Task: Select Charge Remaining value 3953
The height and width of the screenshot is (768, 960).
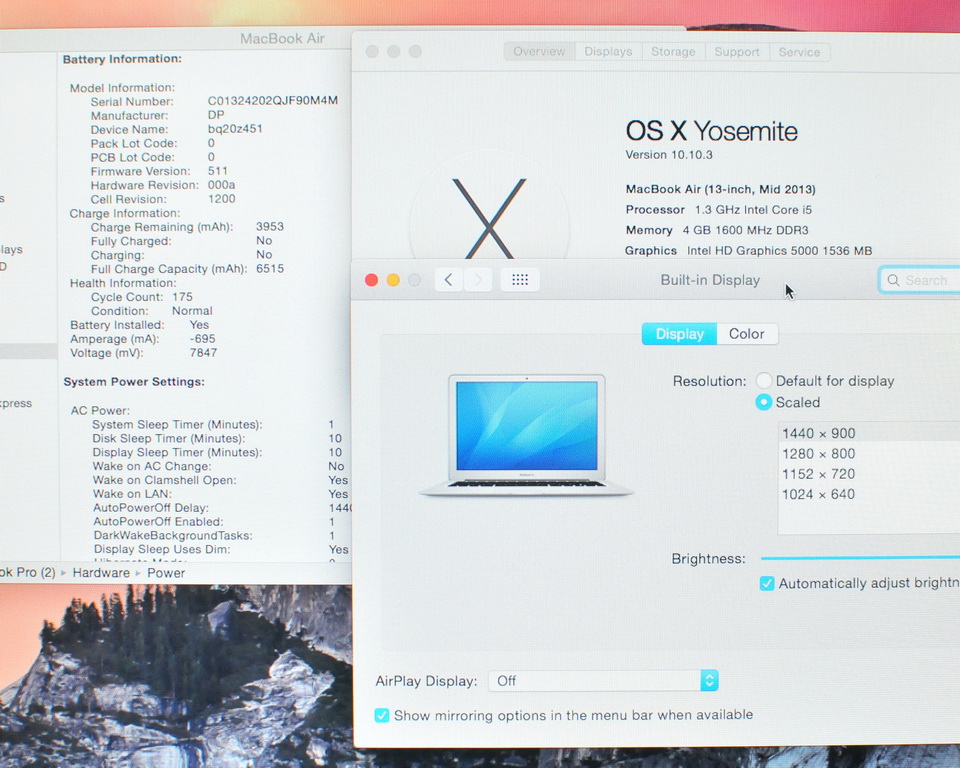Action: point(269,226)
